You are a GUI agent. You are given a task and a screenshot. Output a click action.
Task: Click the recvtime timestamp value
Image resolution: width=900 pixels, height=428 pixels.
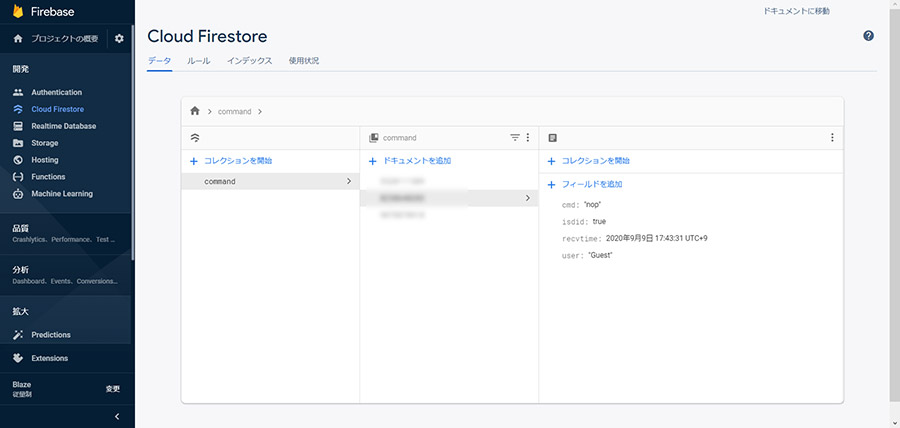[657, 238]
